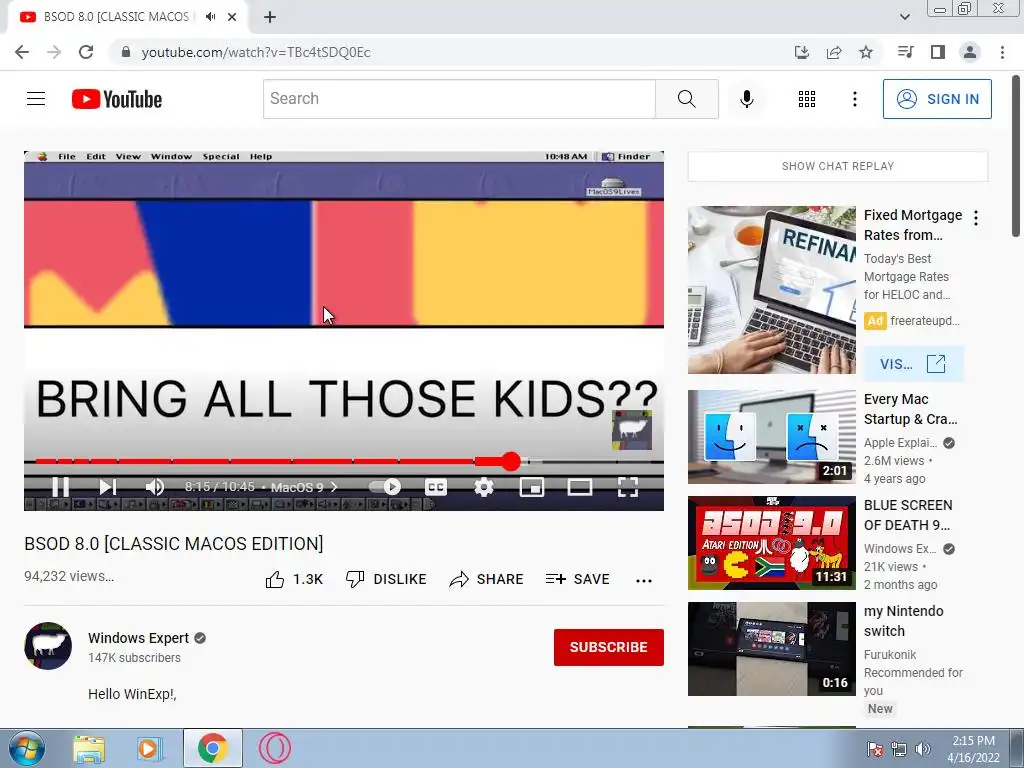This screenshot has height=768, width=1024.
Task: Install app via address bar icon
Action: coord(801,52)
